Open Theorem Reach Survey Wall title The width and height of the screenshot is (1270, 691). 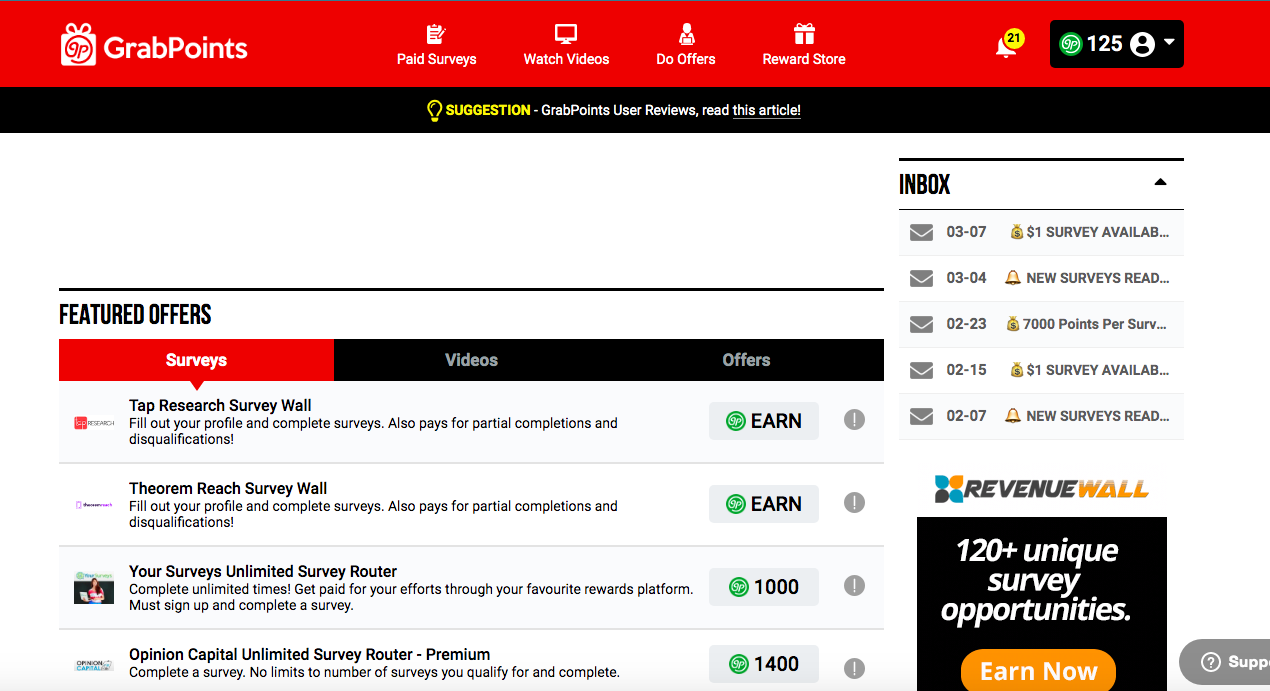tap(228, 489)
